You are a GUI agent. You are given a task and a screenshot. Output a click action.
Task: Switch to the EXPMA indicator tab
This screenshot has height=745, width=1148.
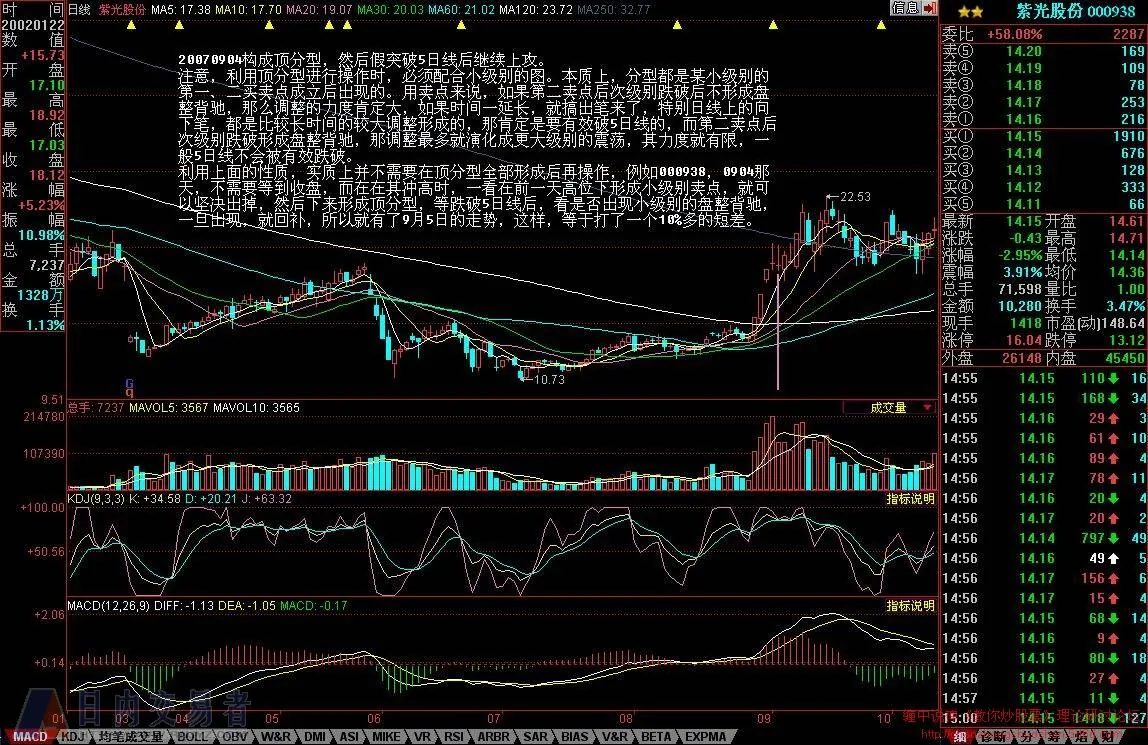coord(706,736)
